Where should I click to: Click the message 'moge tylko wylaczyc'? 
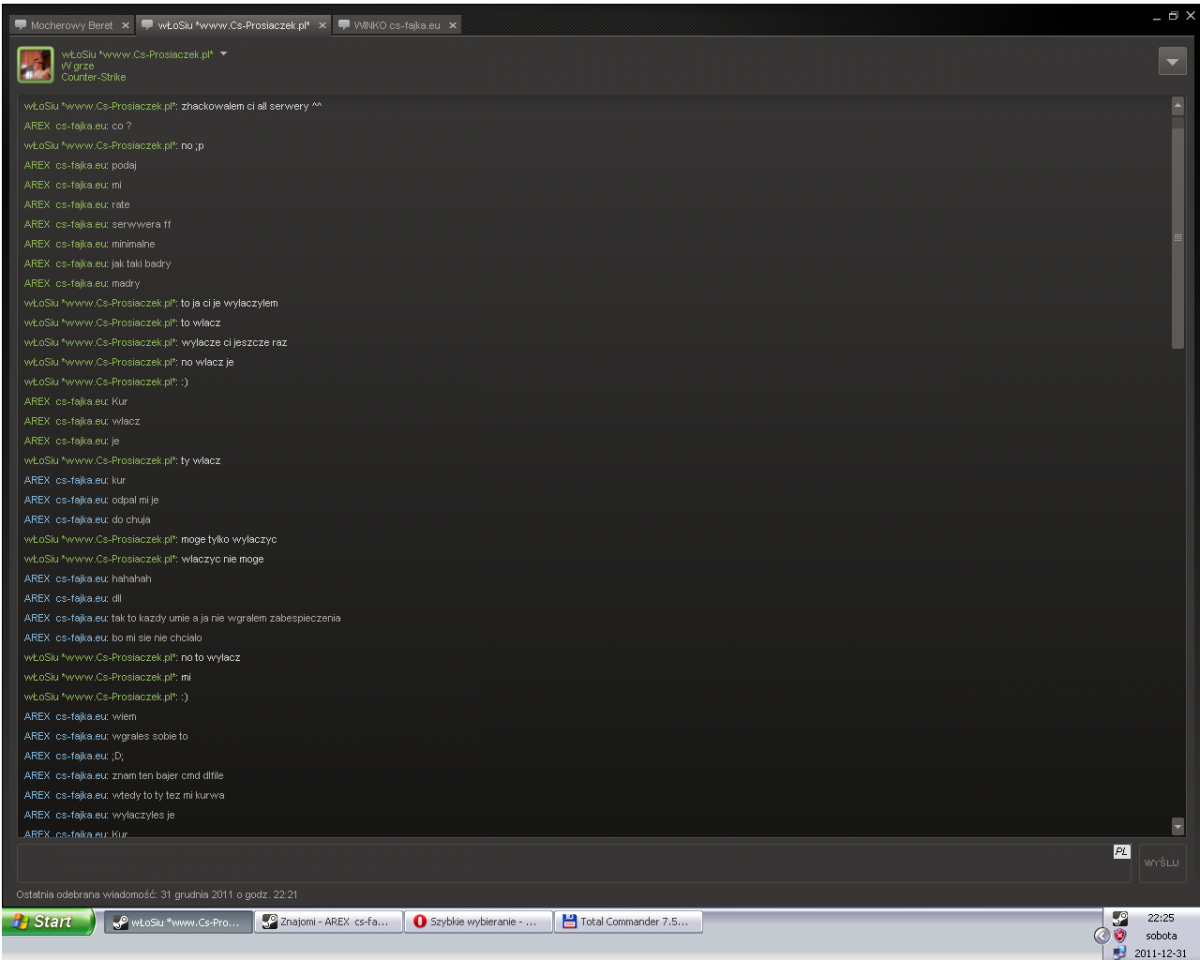(x=229, y=539)
